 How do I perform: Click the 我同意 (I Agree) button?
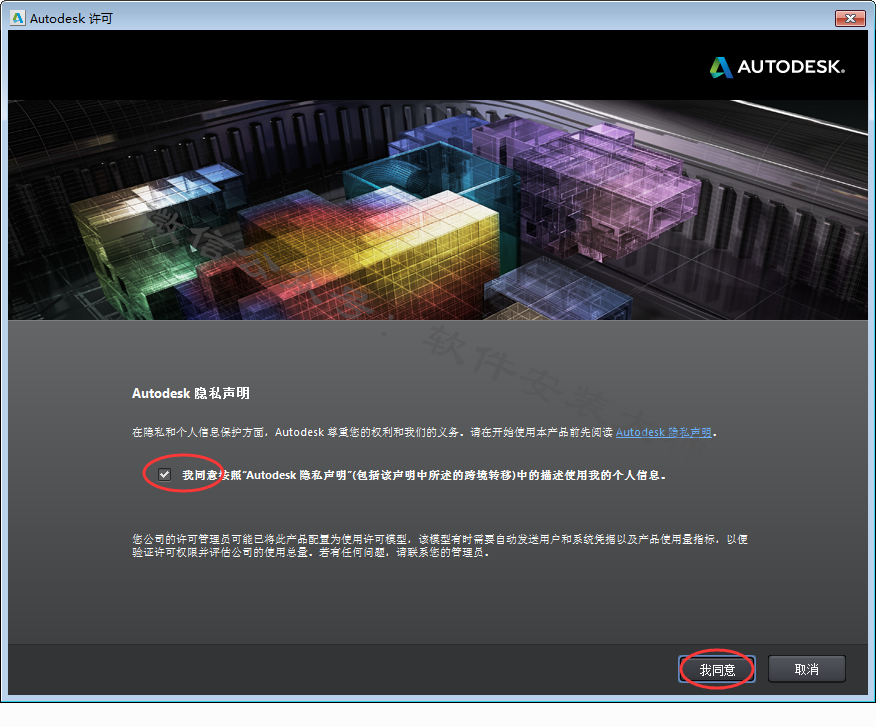click(717, 669)
